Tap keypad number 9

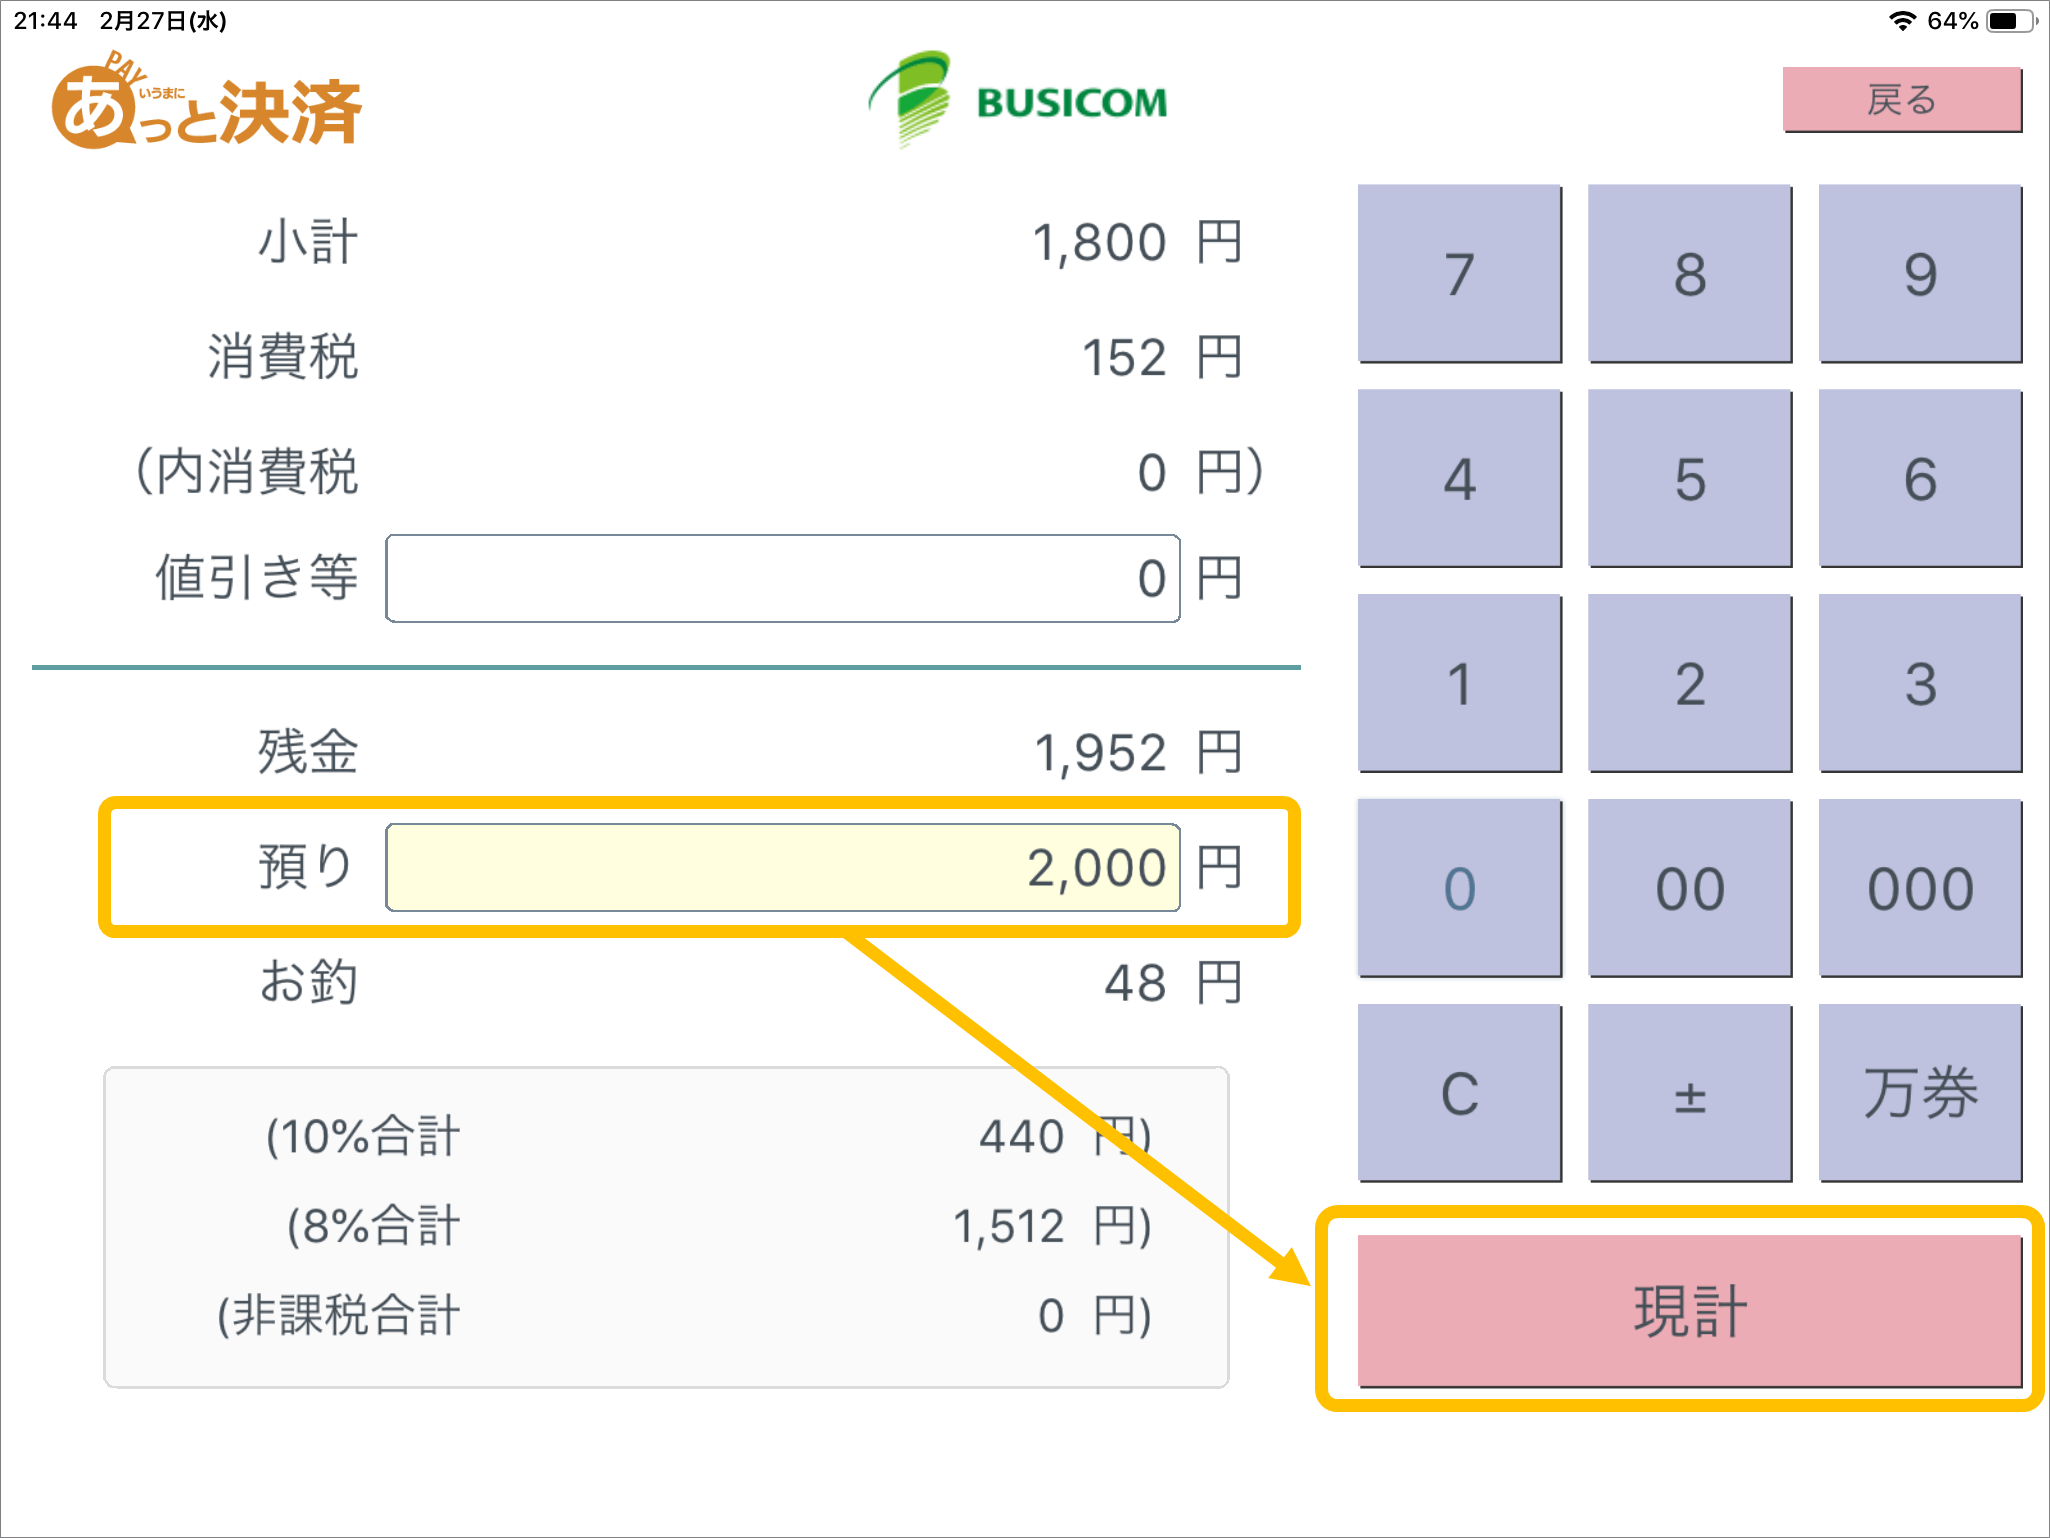[1919, 273]
